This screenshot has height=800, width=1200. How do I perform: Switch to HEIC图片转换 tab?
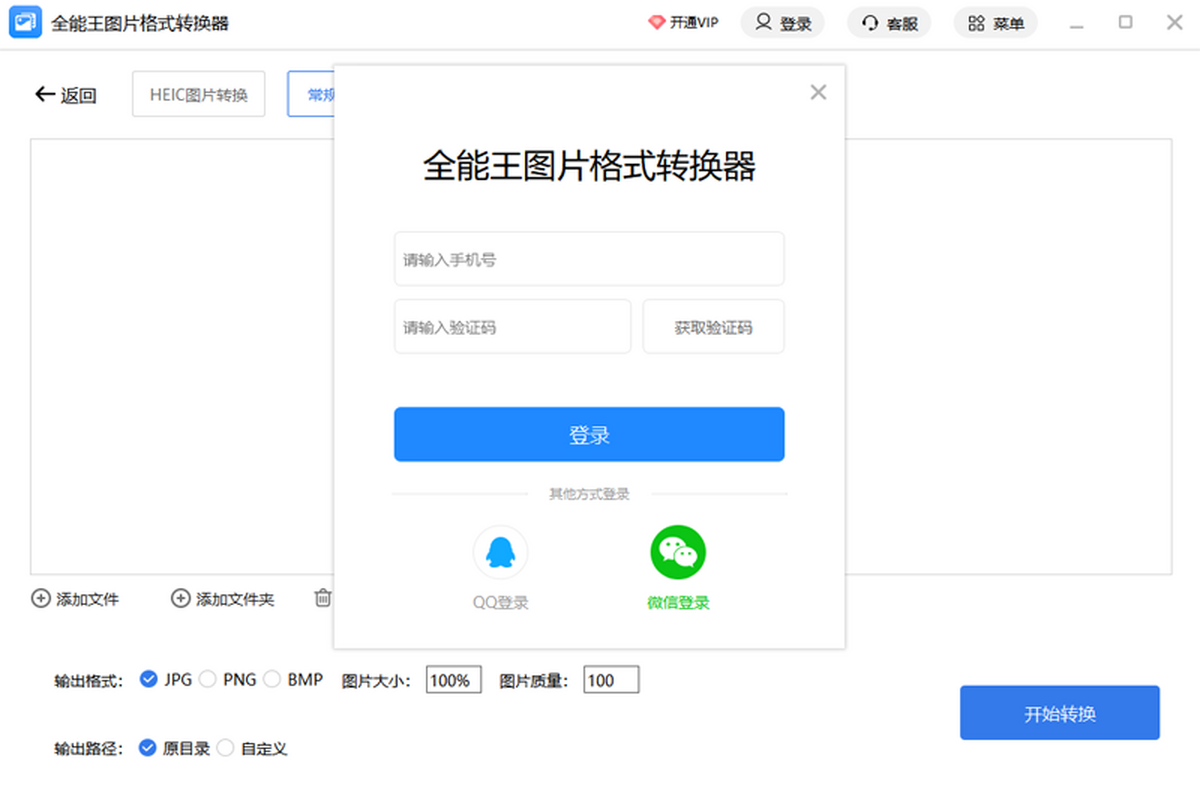click(198, 95)
